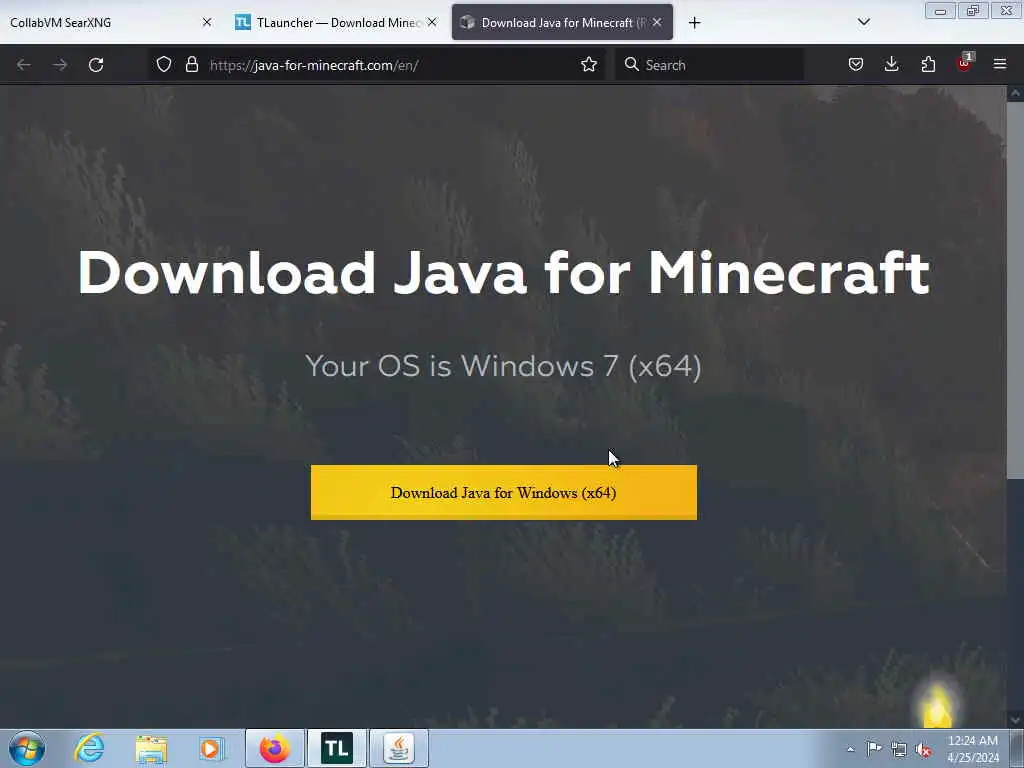
Task: Click the muted volume tray icon
Action: point(923,750)
